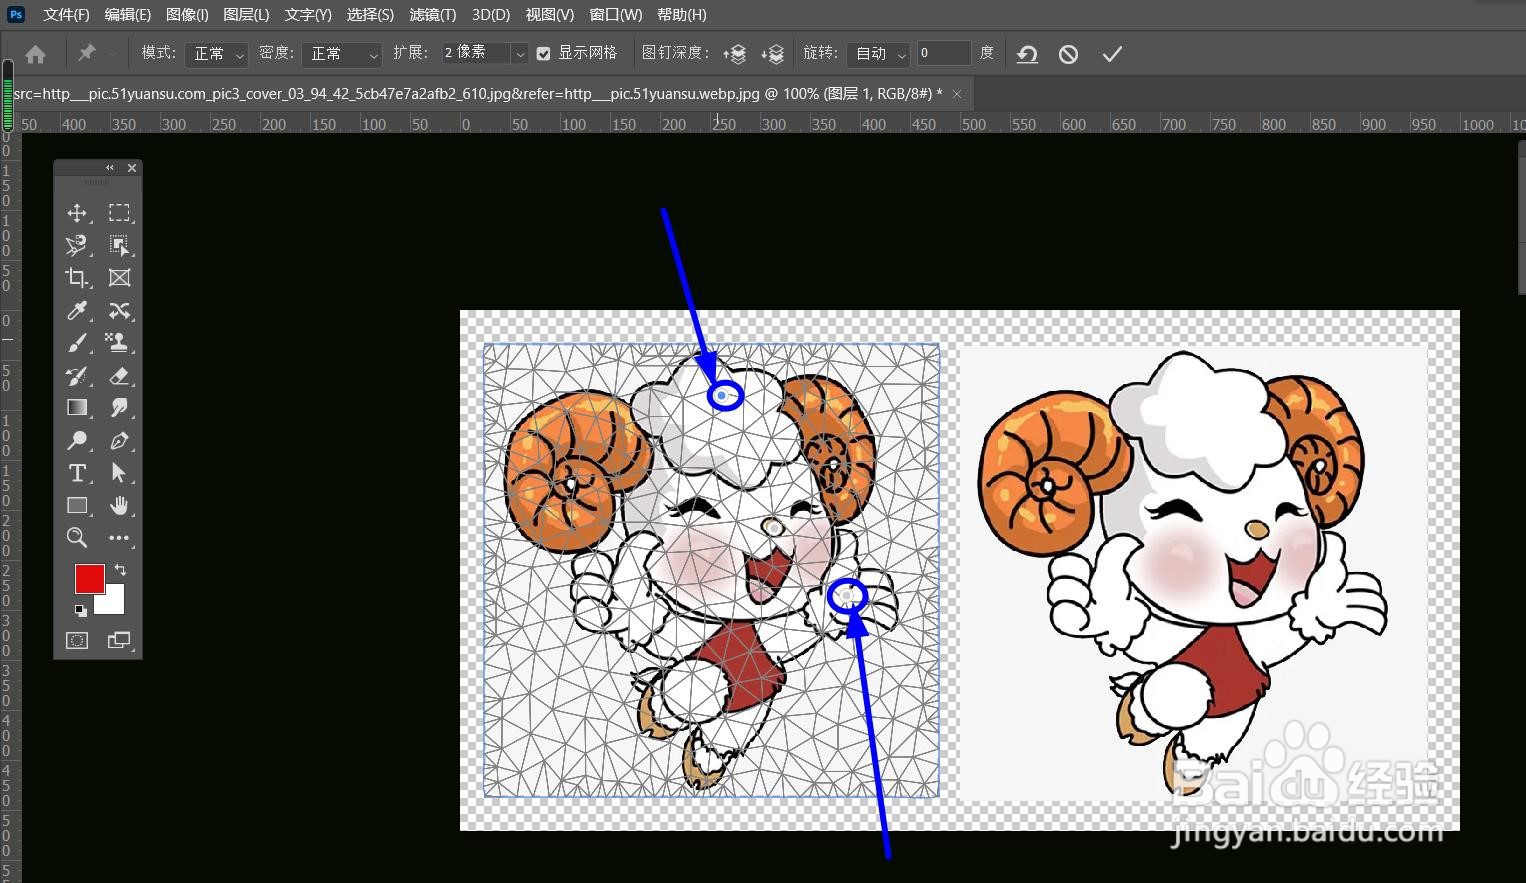Select the Dodge tool
Image resolution: width=1526 pixels, height=883 pixels.
77,441
